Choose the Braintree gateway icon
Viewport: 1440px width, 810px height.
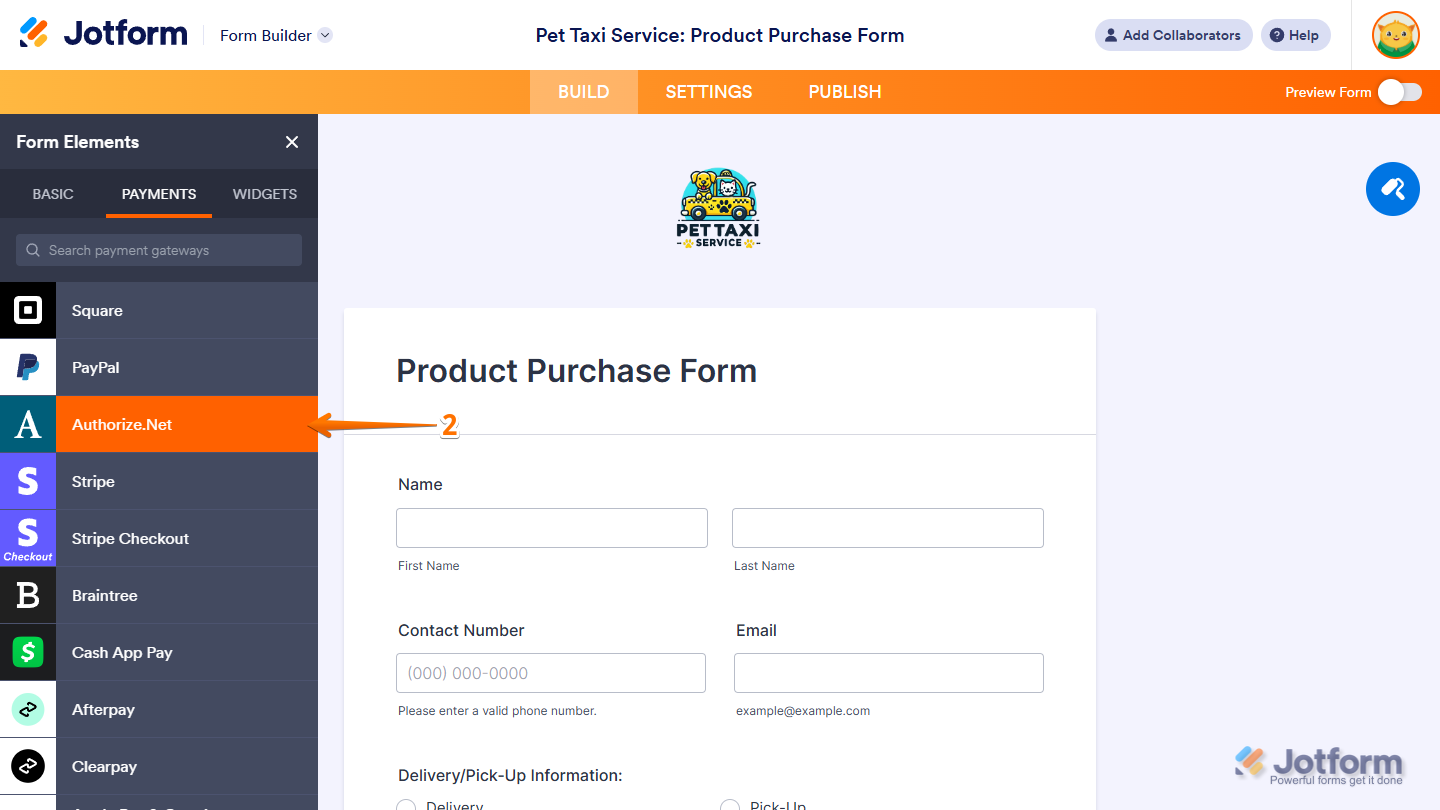(x=28, y=596)
